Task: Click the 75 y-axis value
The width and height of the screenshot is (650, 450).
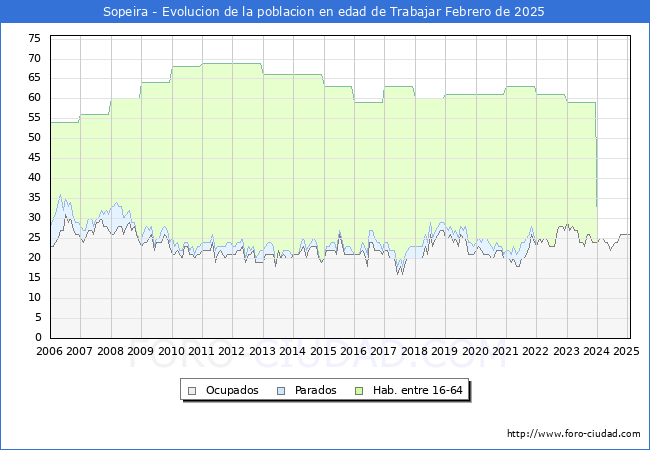Action: tap(34, 39)
